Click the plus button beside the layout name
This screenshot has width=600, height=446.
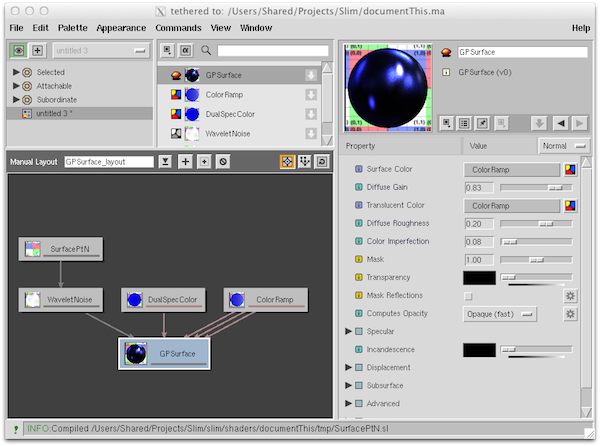point(185,161)
